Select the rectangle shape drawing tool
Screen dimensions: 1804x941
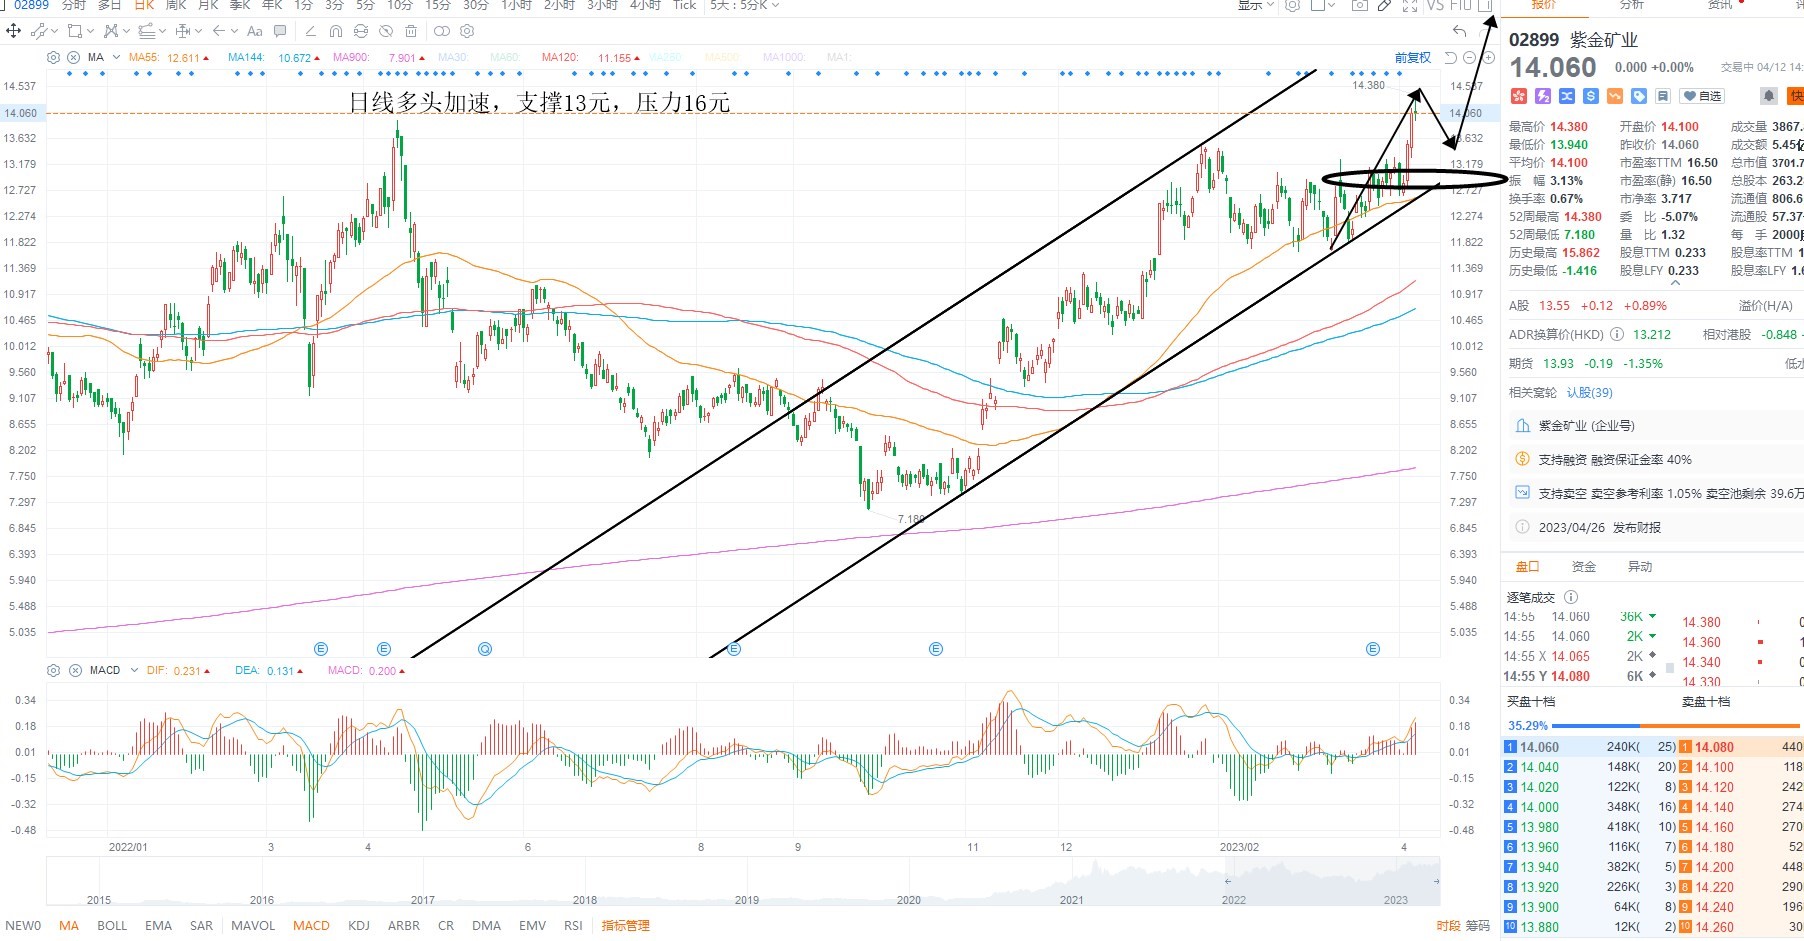pyautogui.click(x=75, y=31)
